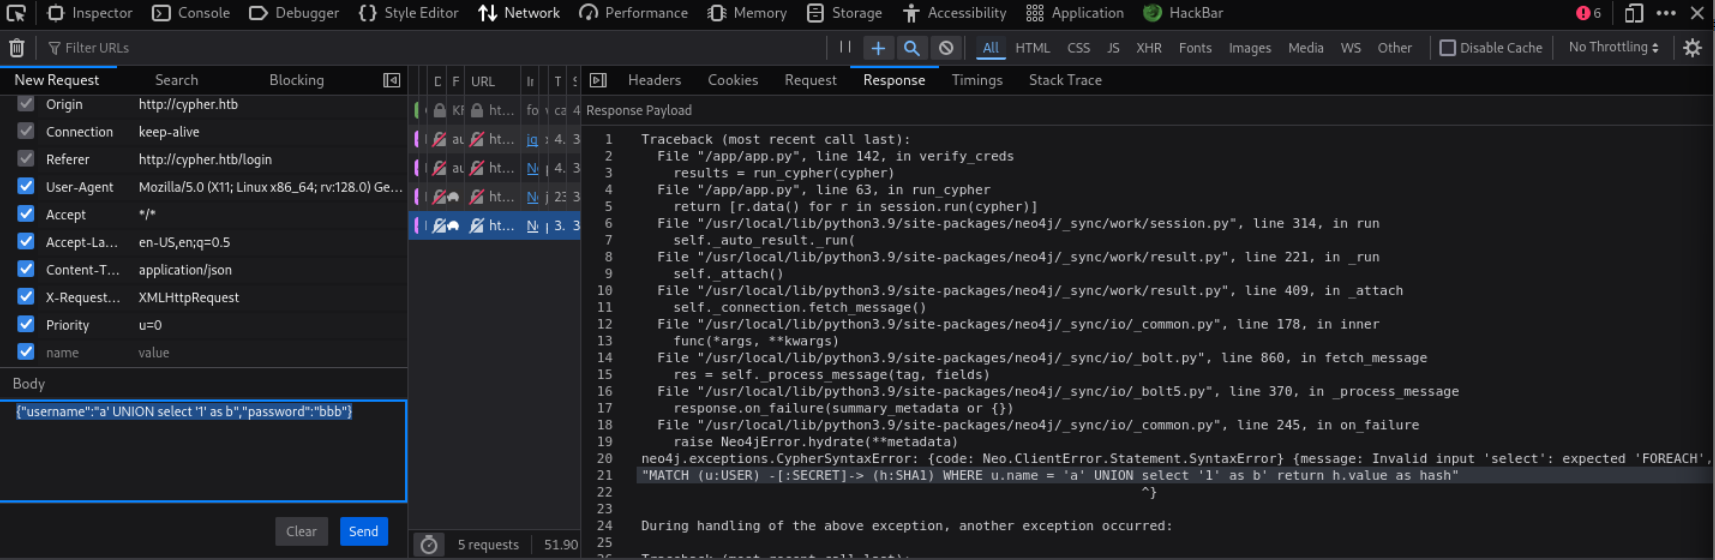Switch to the Console tab
This screenshot has height=560, width=1715.
[x=191, y=13]
